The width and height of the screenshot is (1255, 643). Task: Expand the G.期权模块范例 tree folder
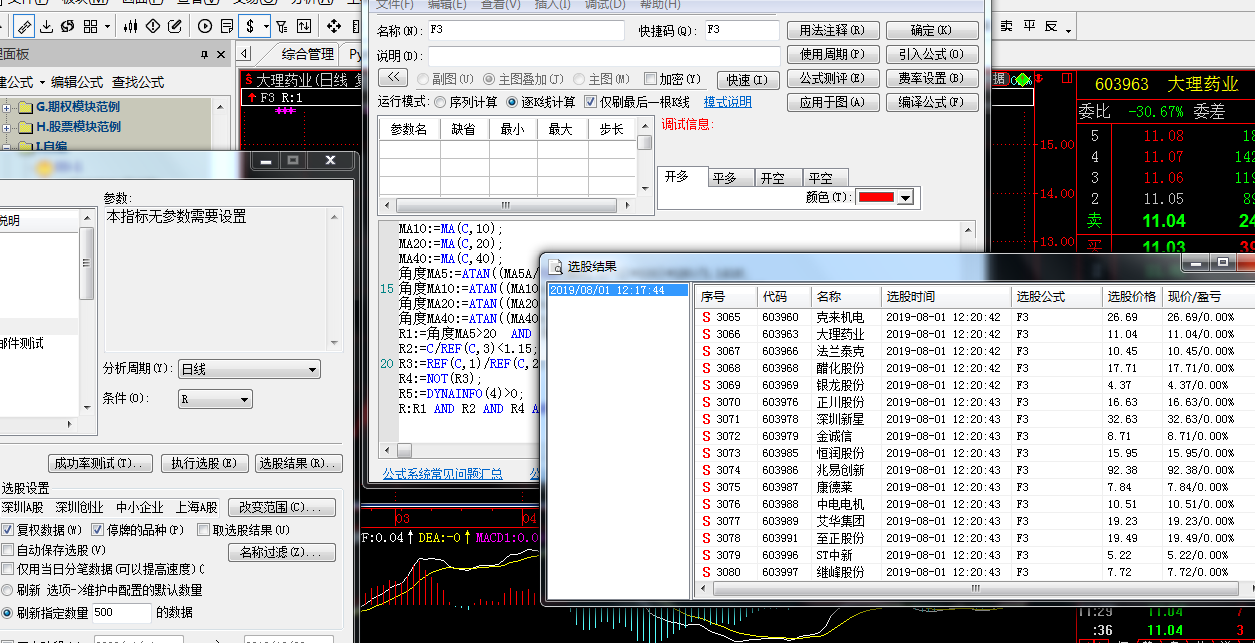pyautogui.click(x=7, y=107)
